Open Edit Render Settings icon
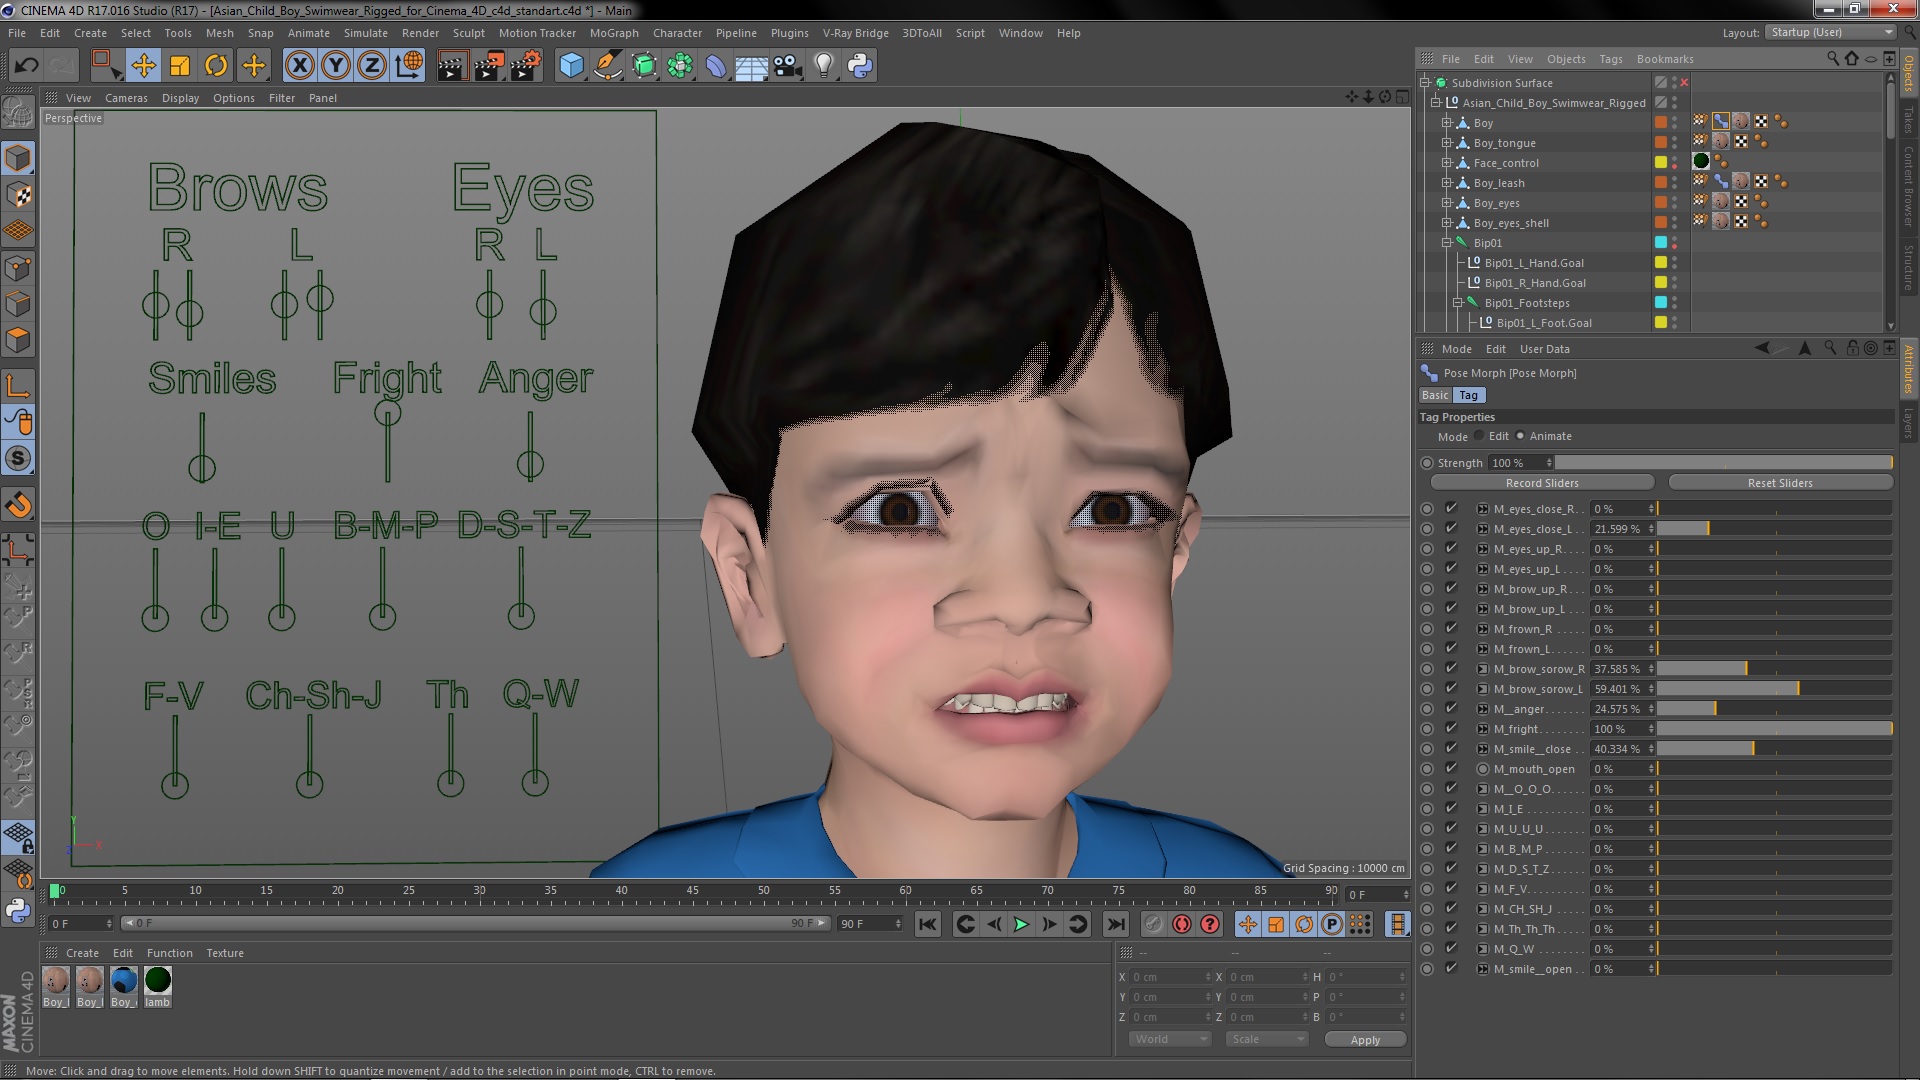The image size is (1920, 1080). coord(526,66)
